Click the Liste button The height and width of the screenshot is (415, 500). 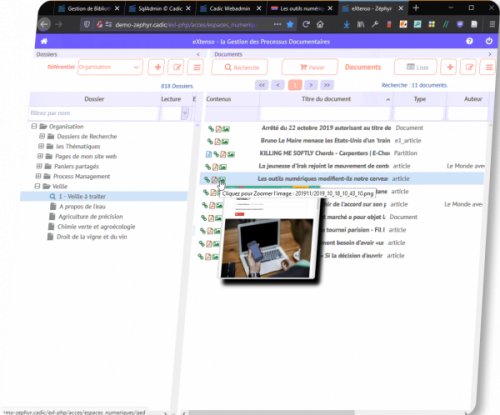[x=416, y=67]
